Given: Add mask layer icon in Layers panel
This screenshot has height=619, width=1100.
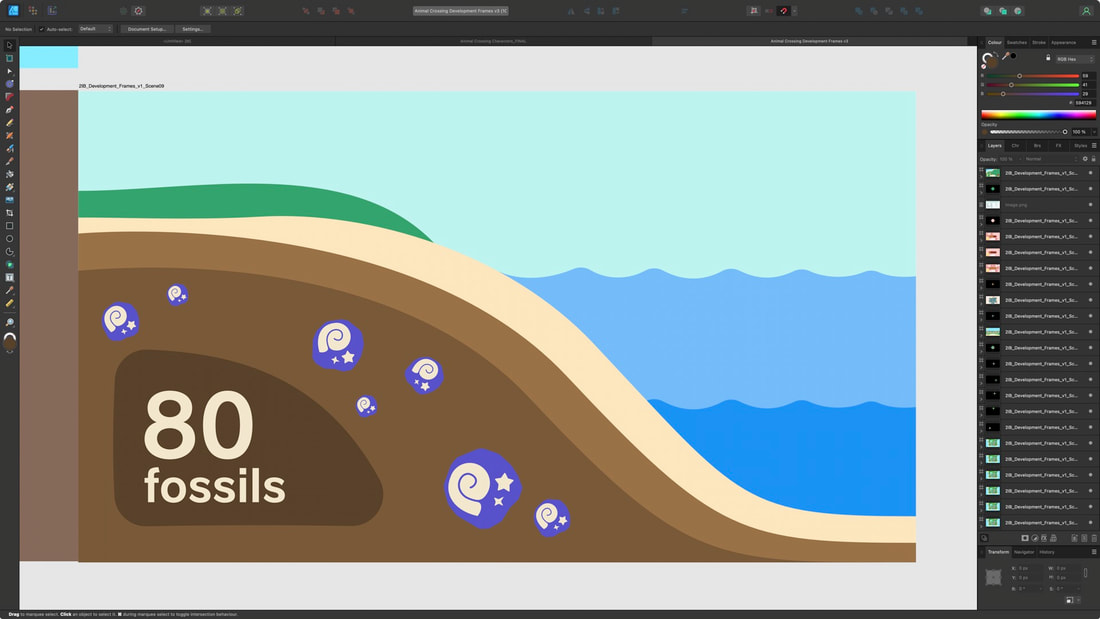Looking at the screenshot, I should point(1025,538).
